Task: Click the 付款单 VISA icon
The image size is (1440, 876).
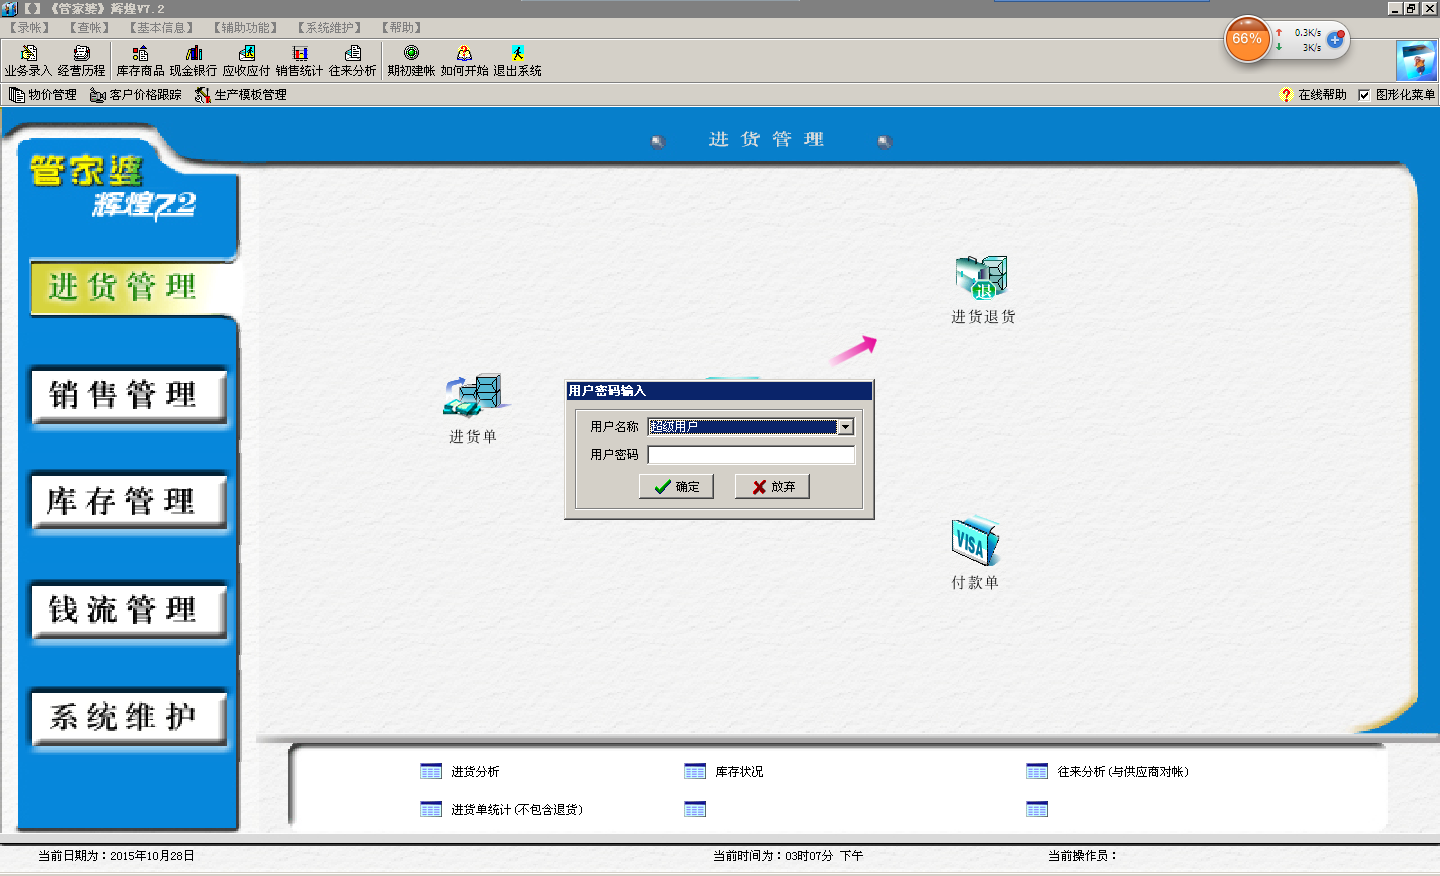Action: point(975,543)
